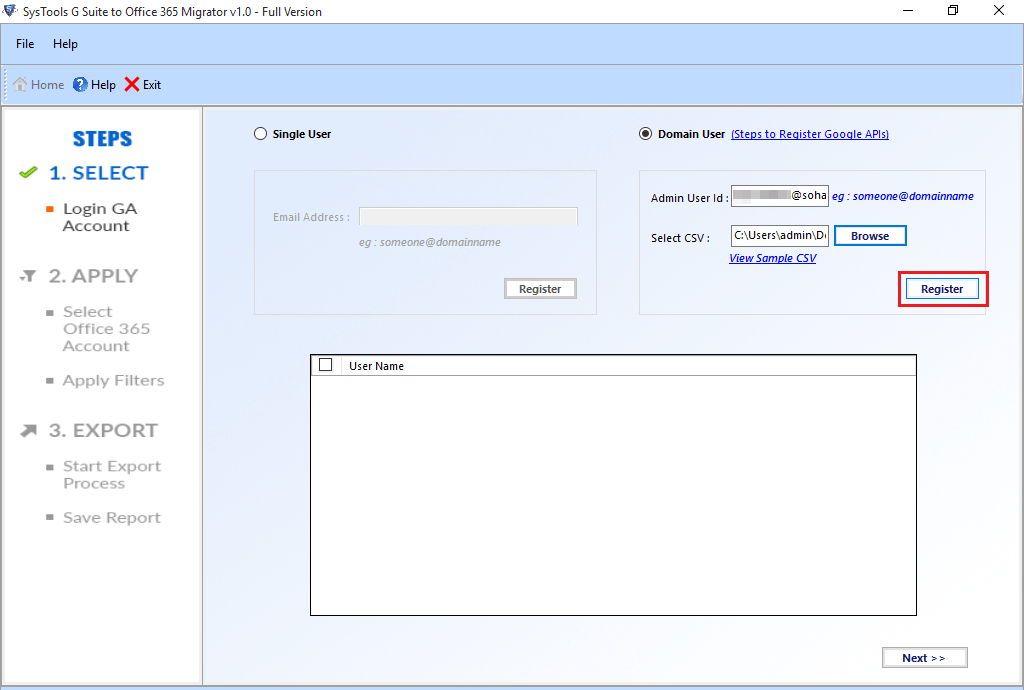Click the STEPS panel title
Screen dimensions: 1024x690
pyautogui.click(x=103, y=138)
